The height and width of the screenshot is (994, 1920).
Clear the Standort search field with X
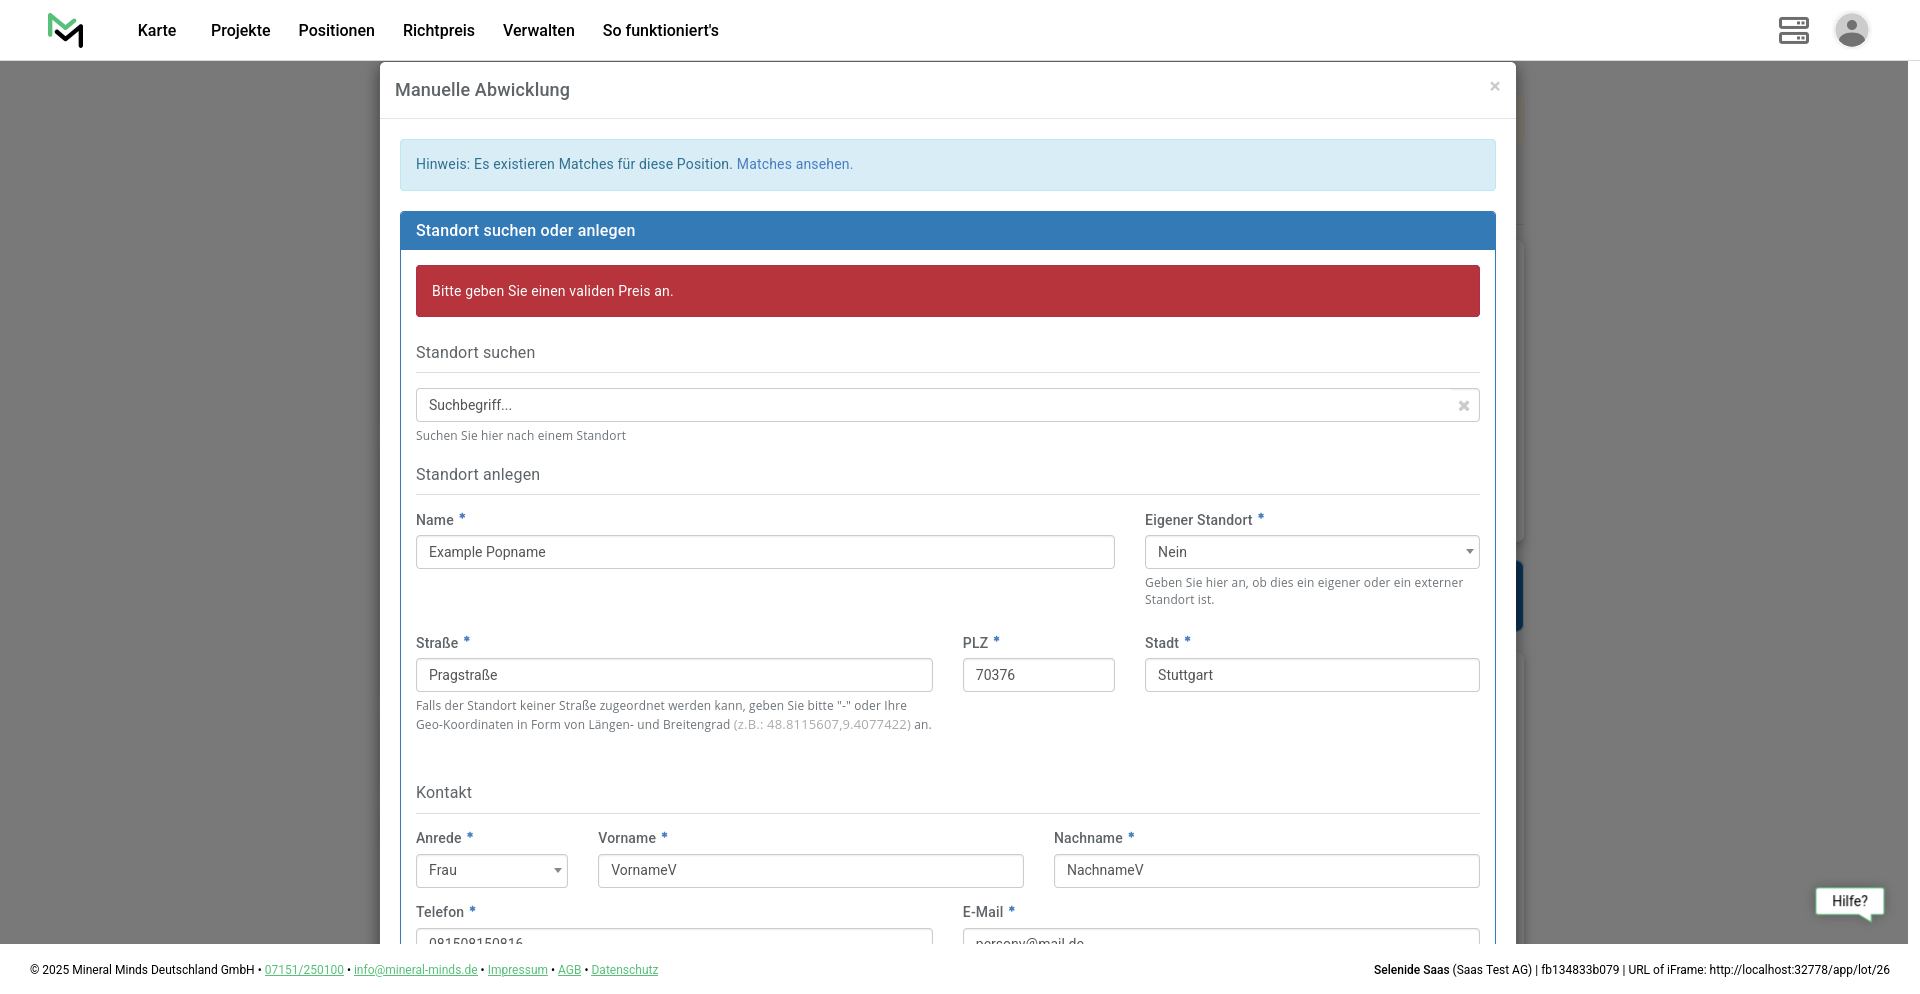click(x=1463, y=406)
